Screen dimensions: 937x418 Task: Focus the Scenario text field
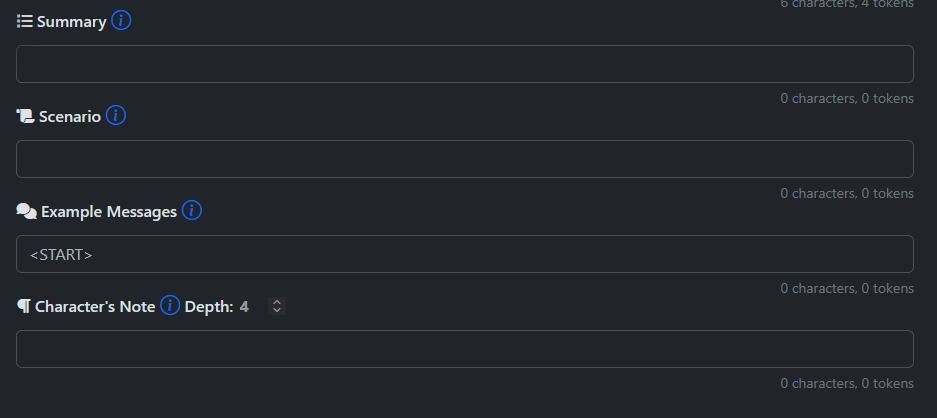[x=464, y=159]
